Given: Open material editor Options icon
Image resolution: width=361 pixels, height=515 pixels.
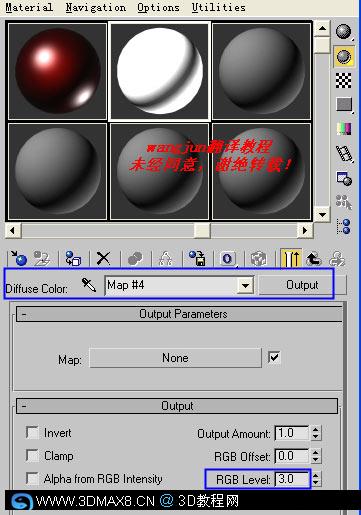Looking at the screenshot, I should click(344, 178).
